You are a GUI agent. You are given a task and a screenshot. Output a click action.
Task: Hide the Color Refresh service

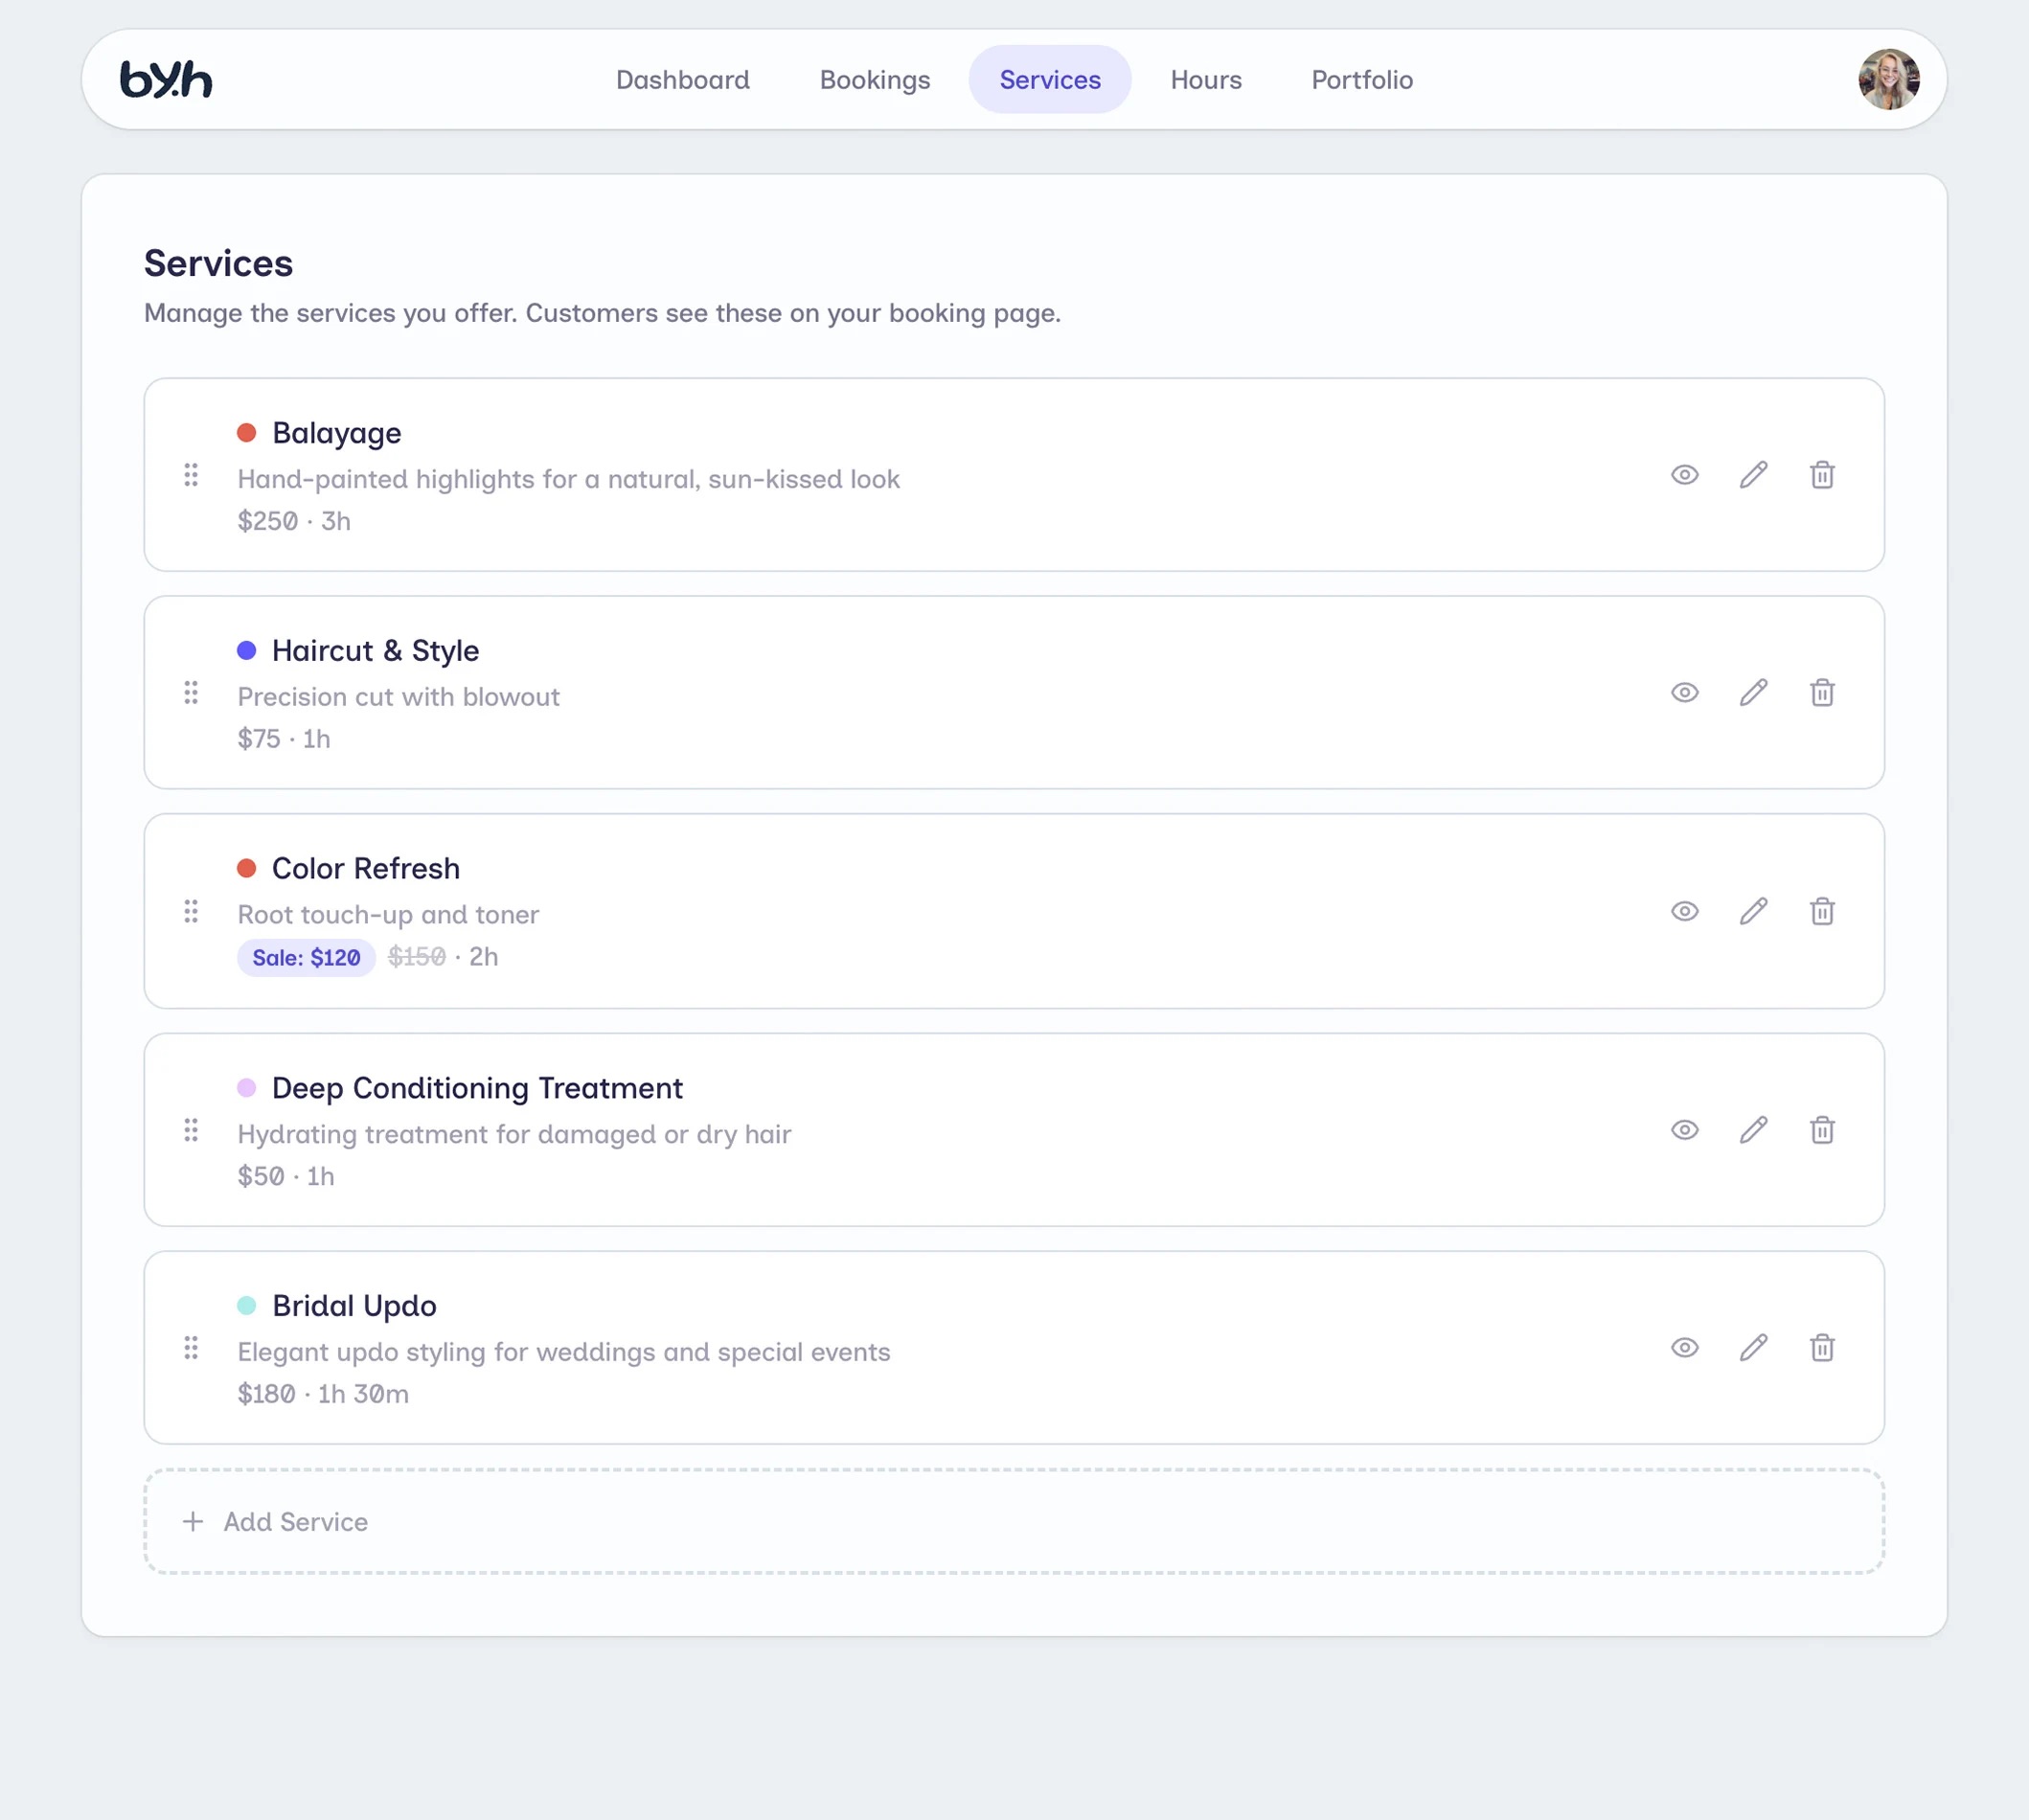tap(1684, 911)
